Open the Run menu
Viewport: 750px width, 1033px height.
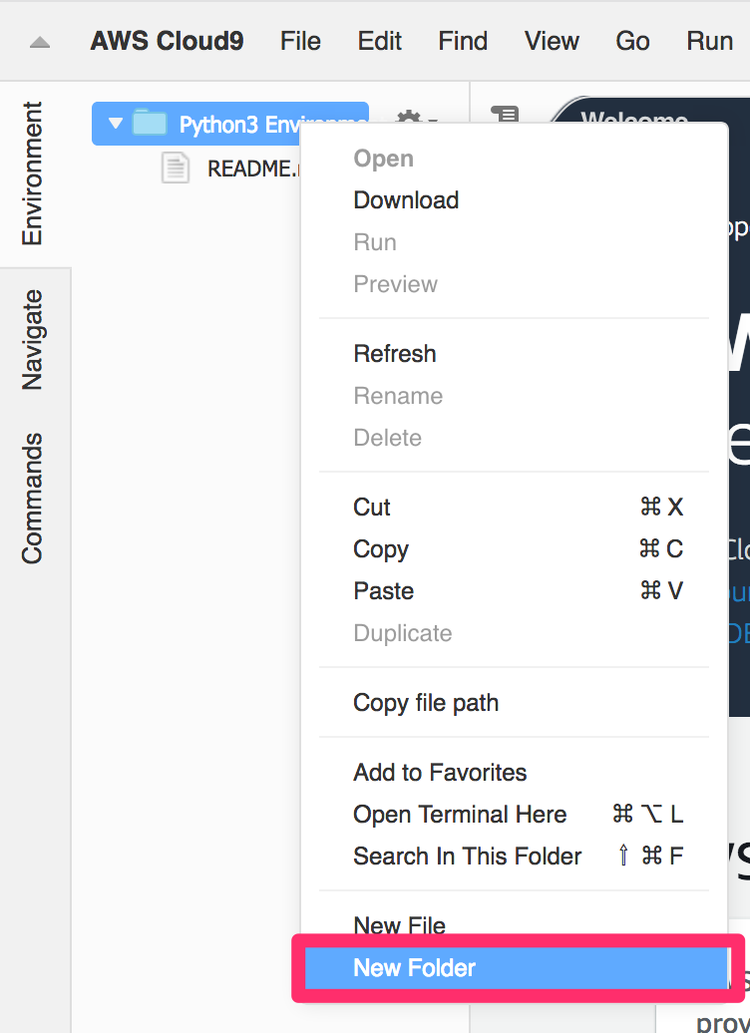[709, 41]
